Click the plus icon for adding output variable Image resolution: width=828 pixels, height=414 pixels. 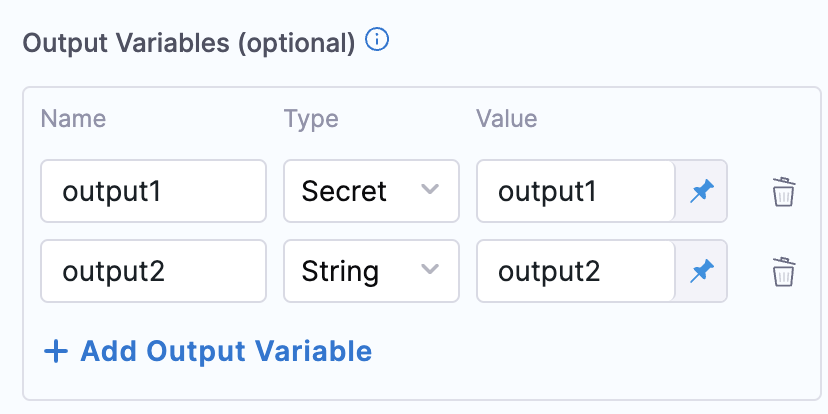coord(56,351)
